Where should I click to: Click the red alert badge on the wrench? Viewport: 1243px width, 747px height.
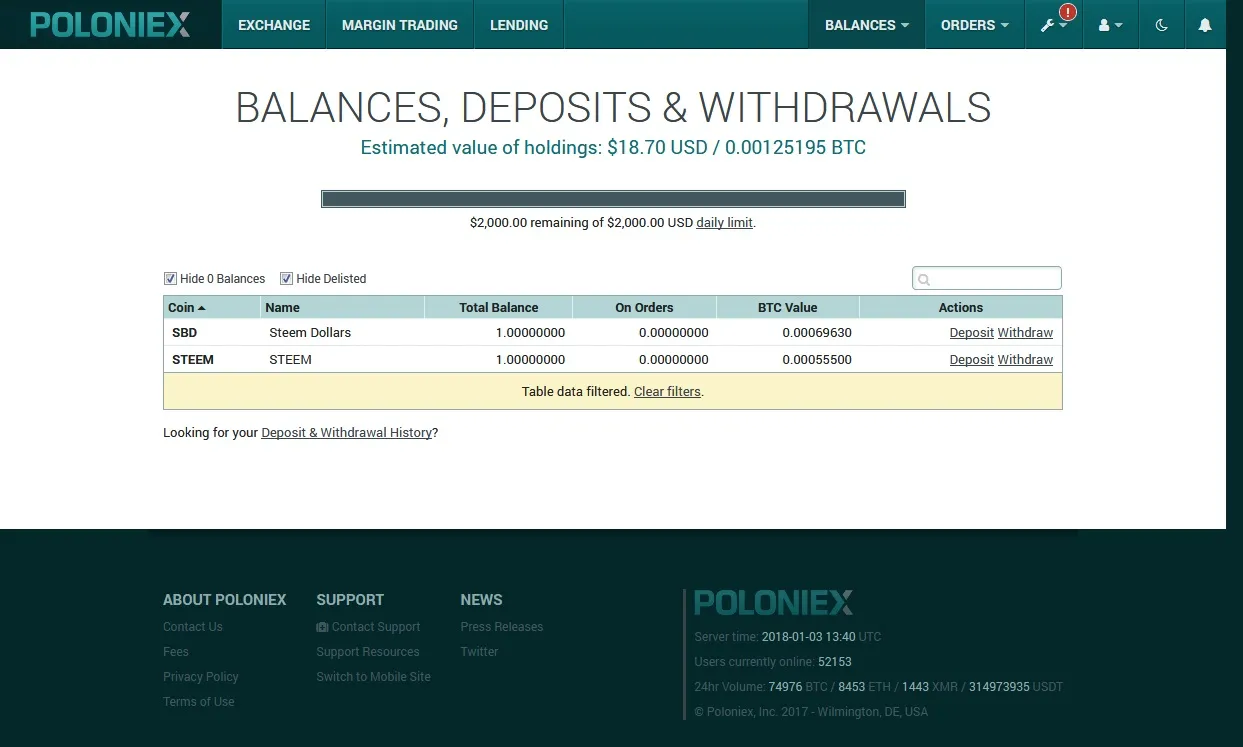(1068, 12)
